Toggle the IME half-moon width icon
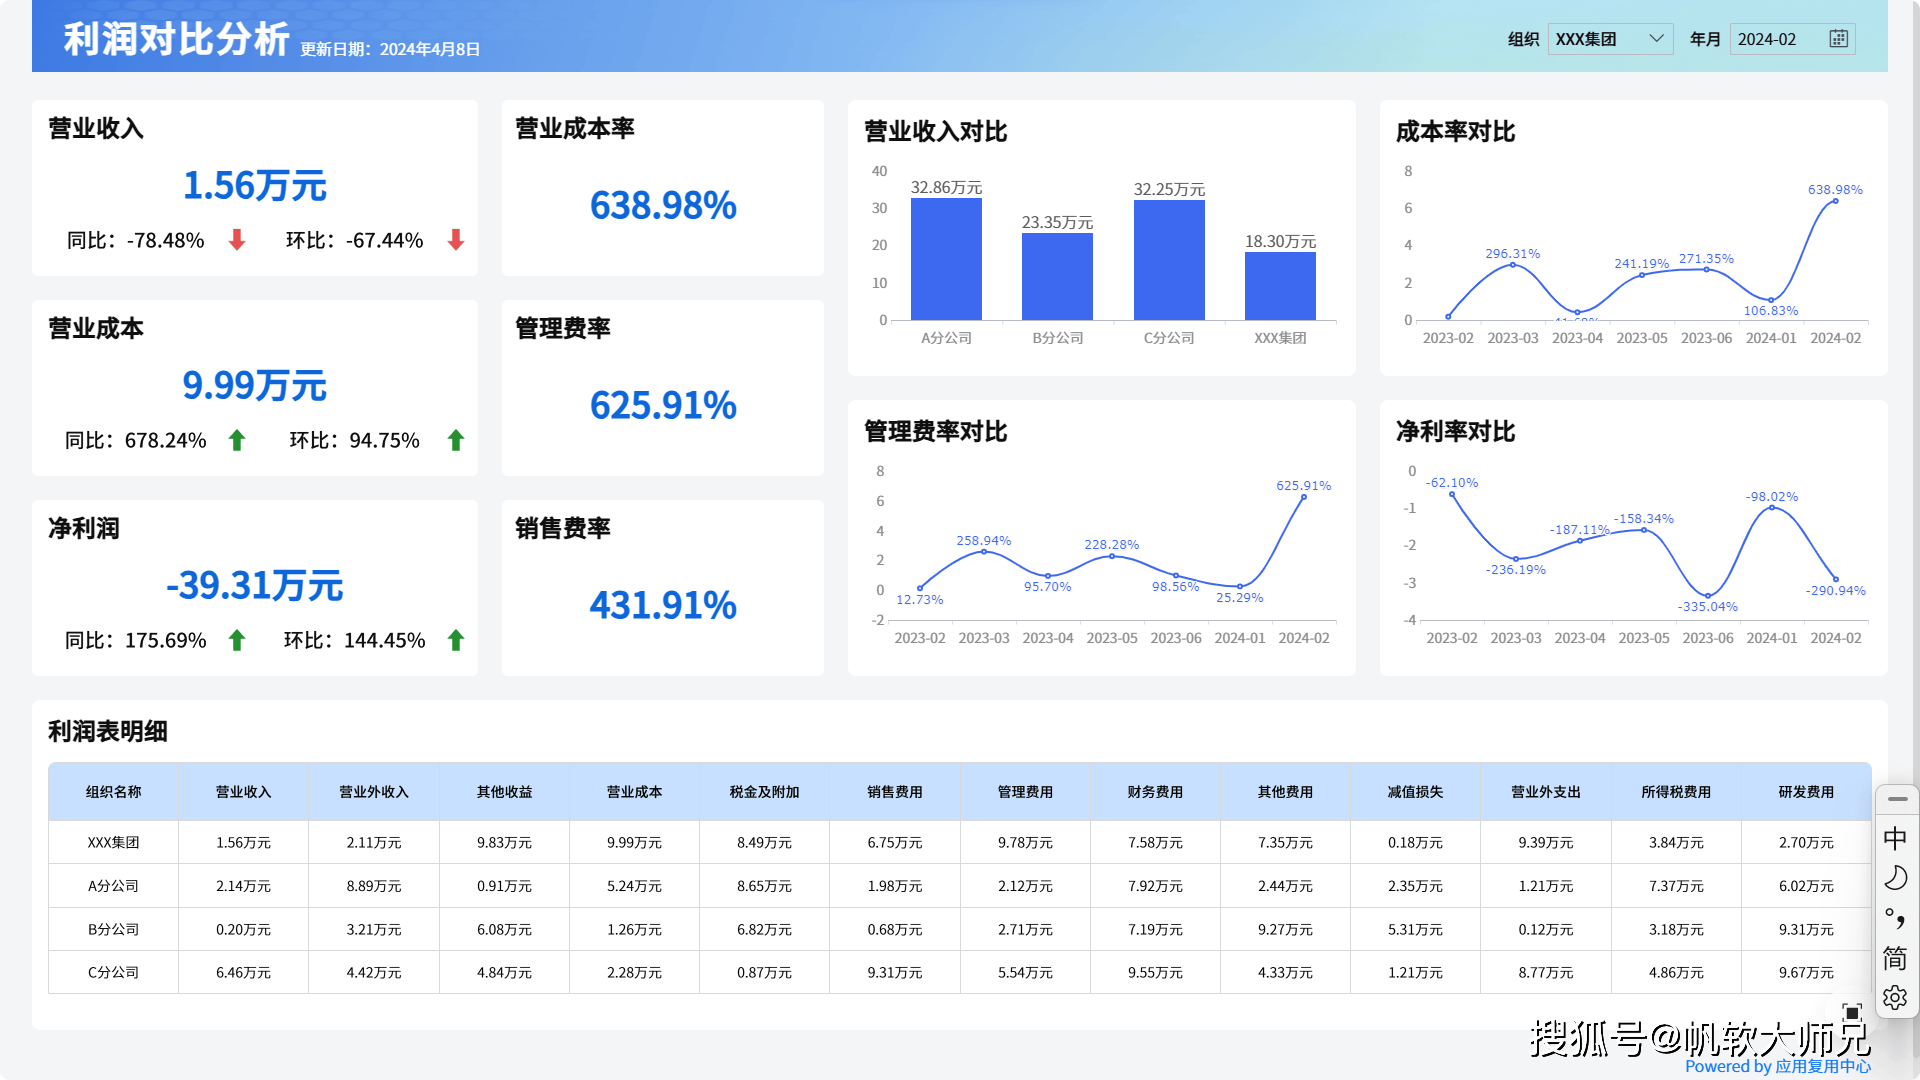The height and width of the screenshot is (1080, 1920). 1895,878
